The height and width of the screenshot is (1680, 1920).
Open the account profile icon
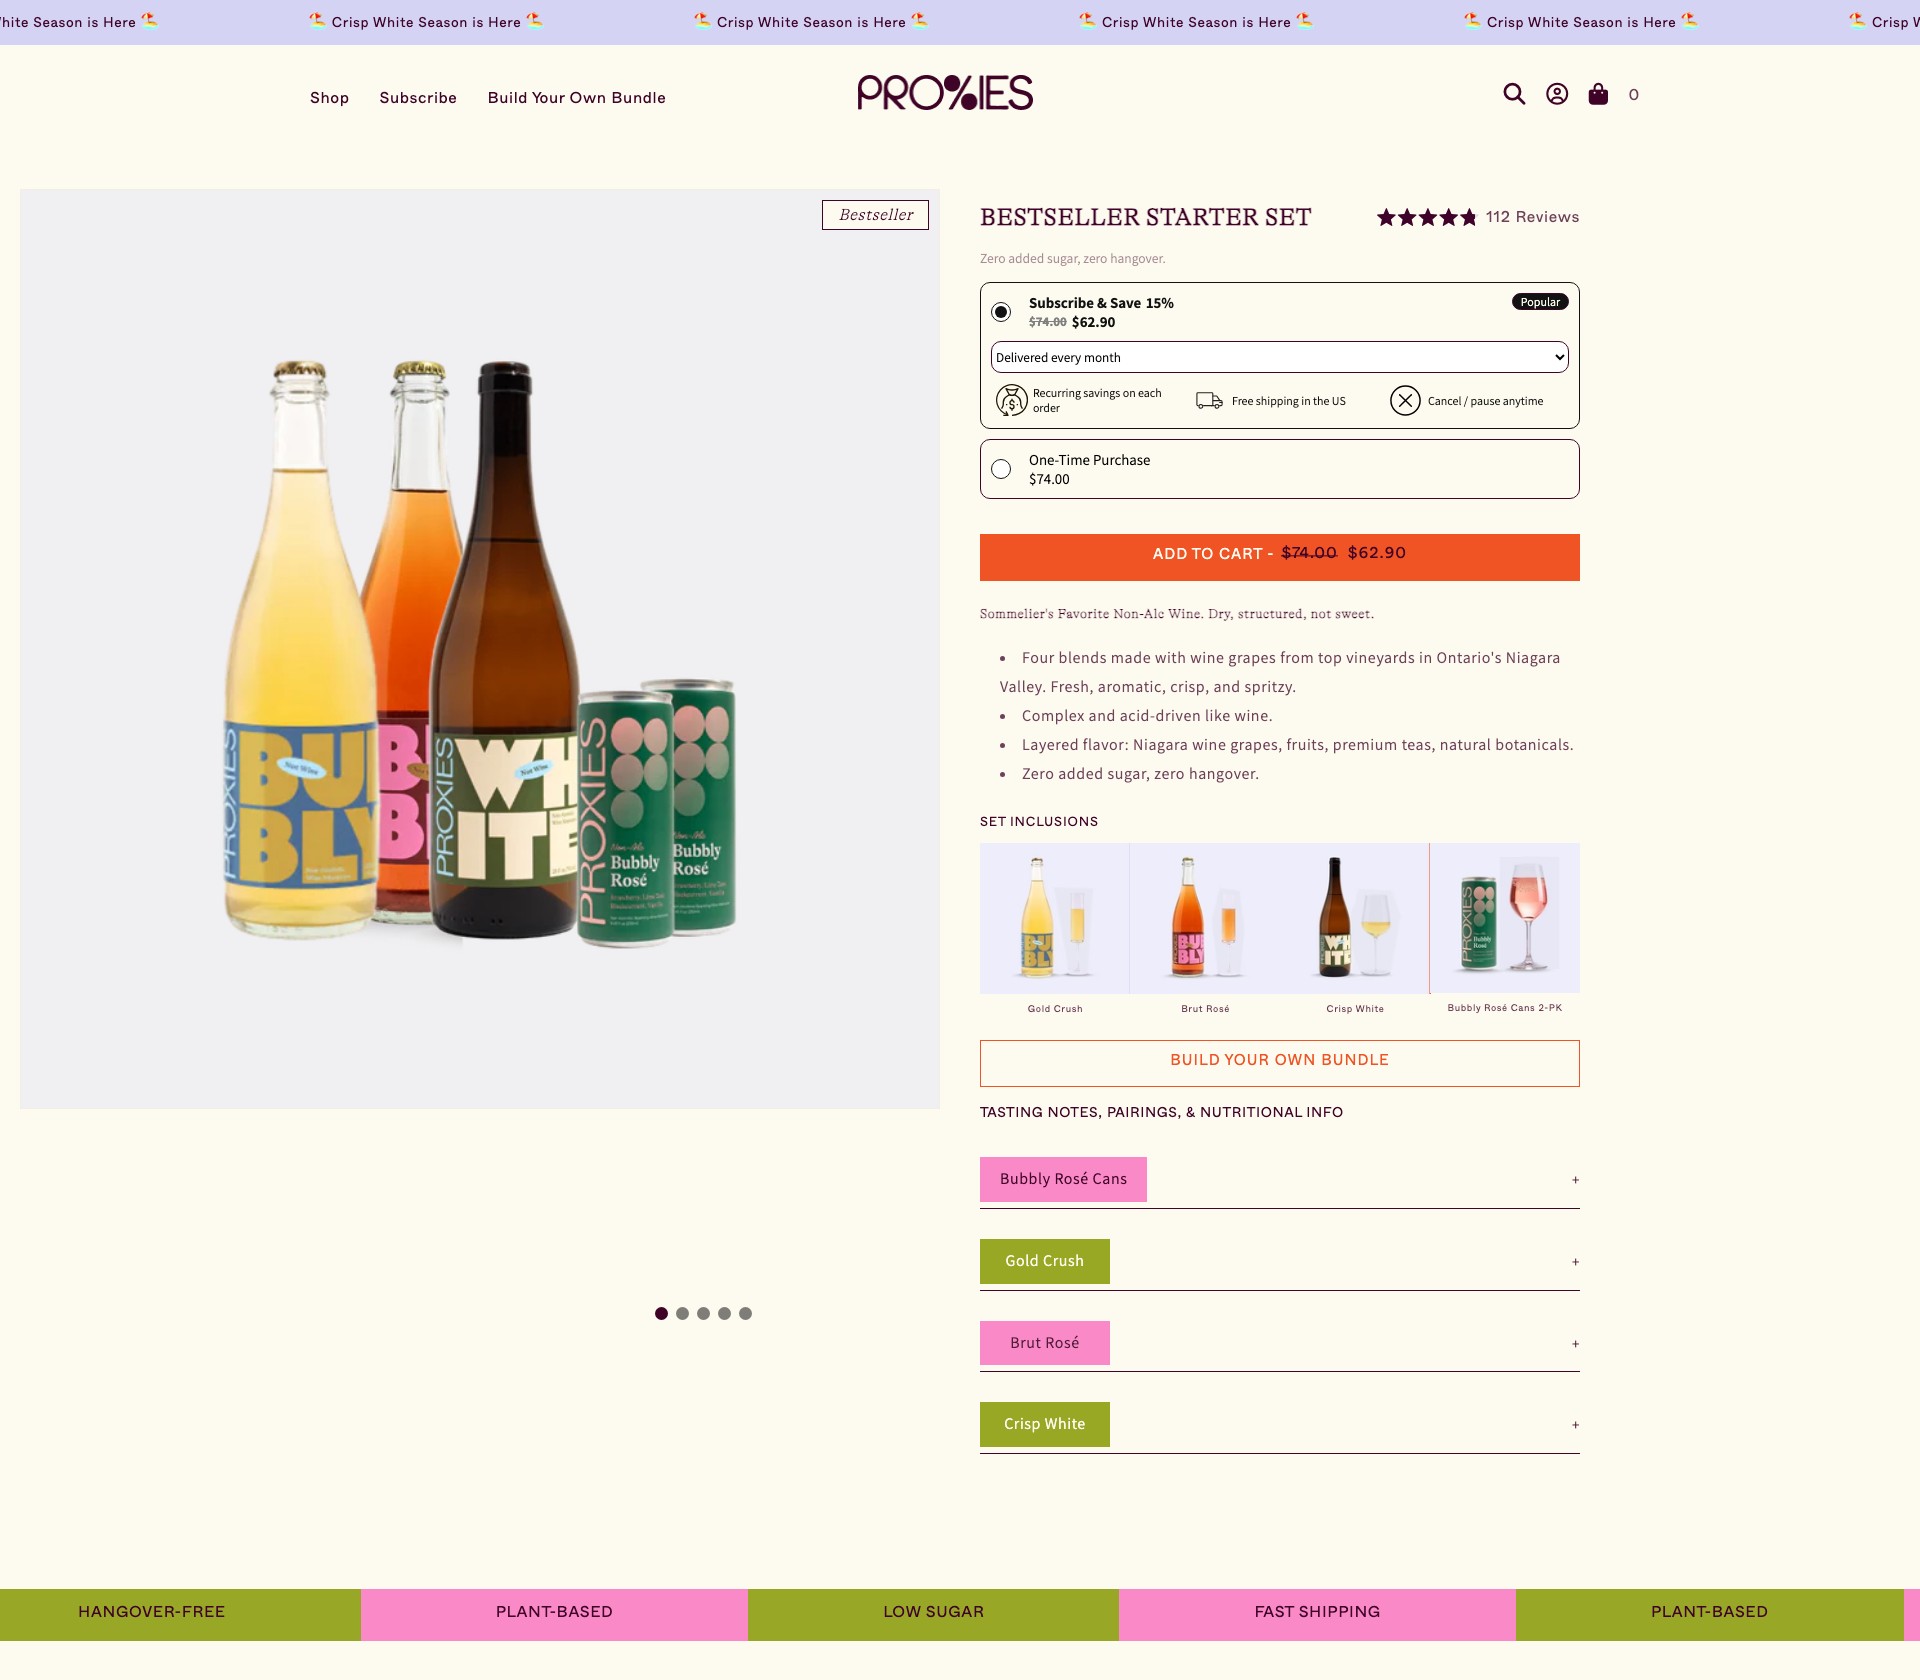pos(1557,94)
